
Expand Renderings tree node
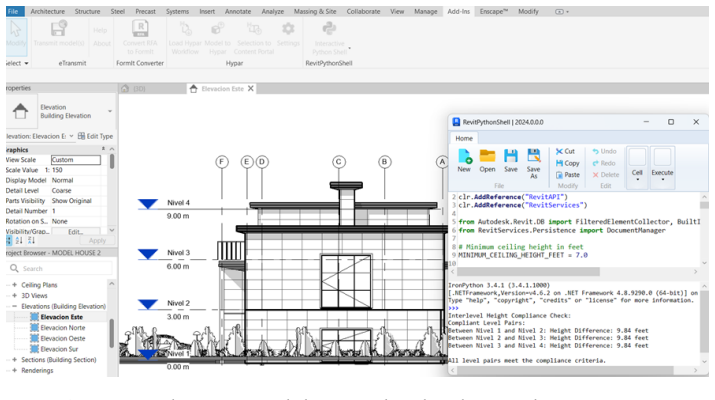click(15, 370)
